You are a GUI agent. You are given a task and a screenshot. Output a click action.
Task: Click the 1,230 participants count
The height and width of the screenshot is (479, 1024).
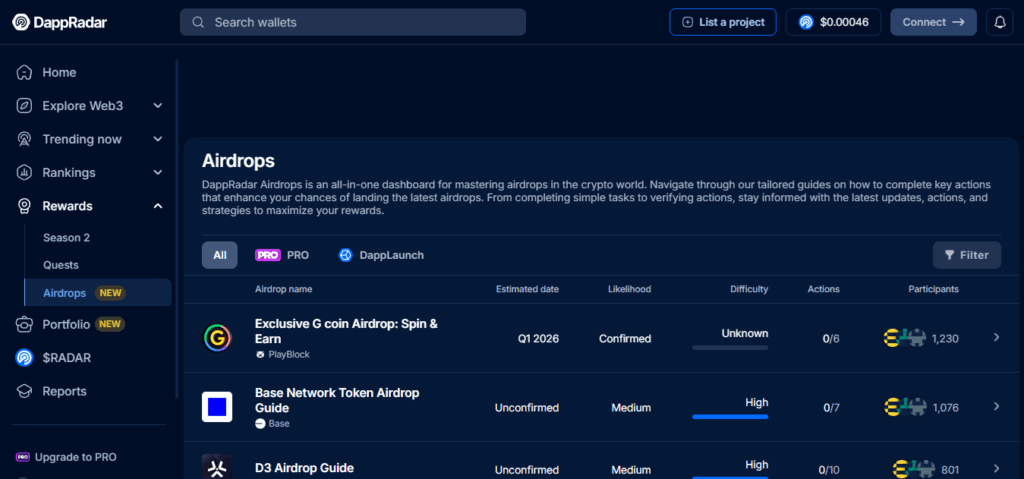pos(945,339)
